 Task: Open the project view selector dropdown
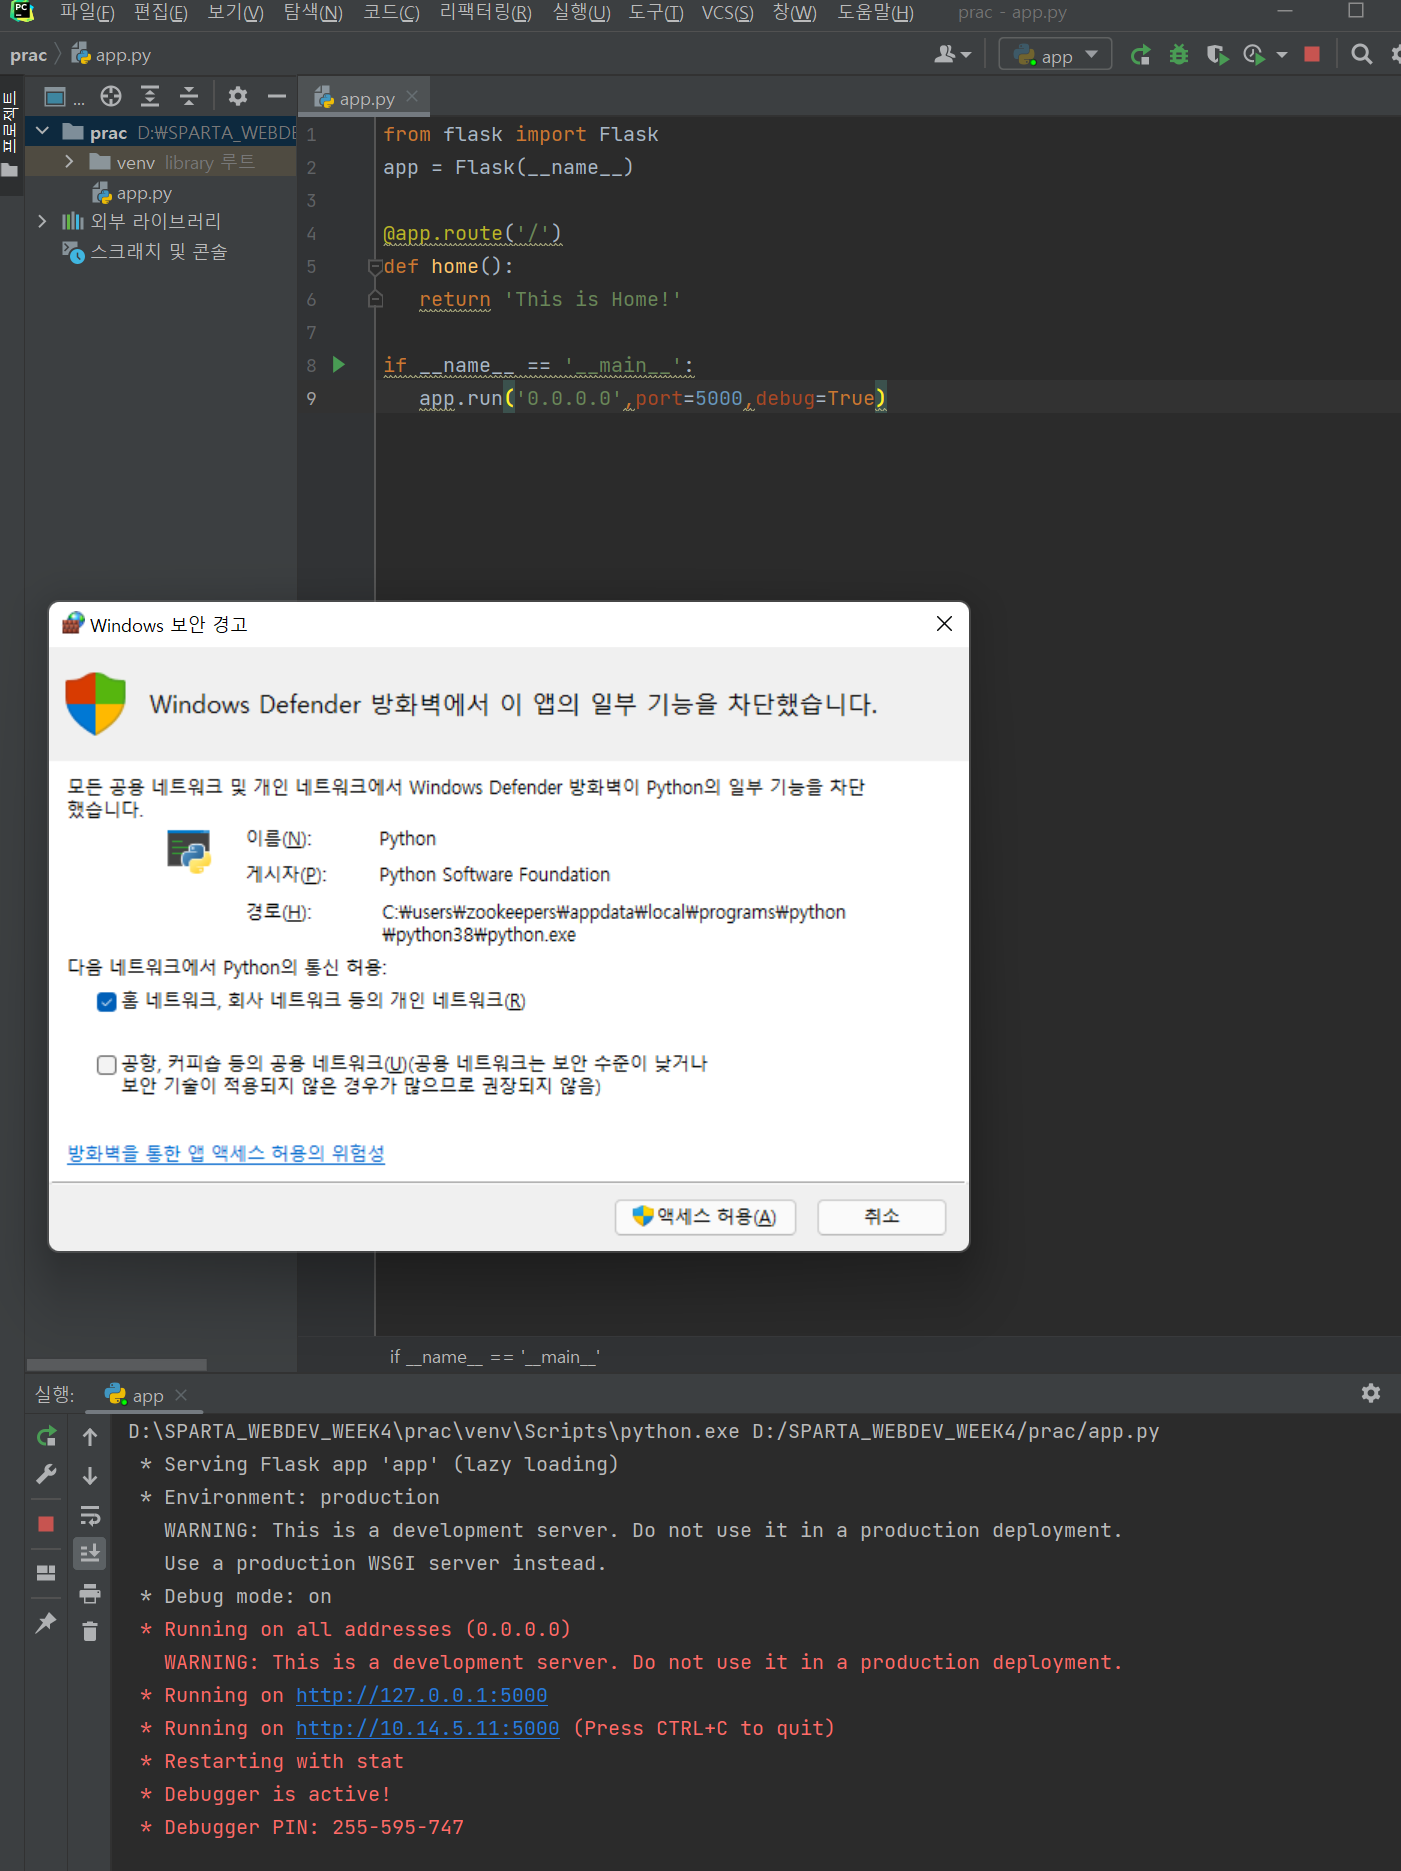pyautogui.click(x=64, y=97)
